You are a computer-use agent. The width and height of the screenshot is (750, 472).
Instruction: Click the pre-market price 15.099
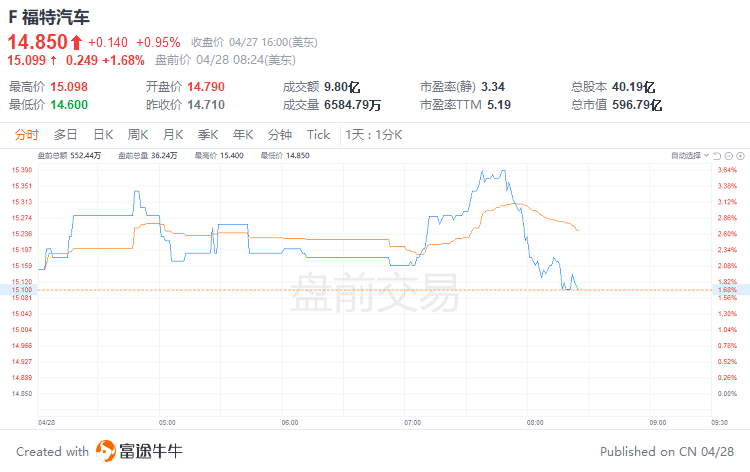[27, 60]
